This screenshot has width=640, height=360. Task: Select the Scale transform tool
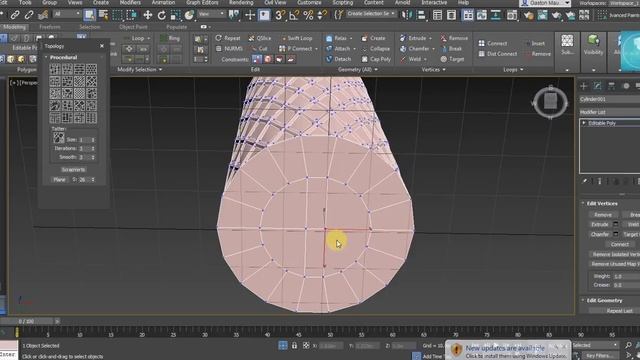(x=176, y=16)
